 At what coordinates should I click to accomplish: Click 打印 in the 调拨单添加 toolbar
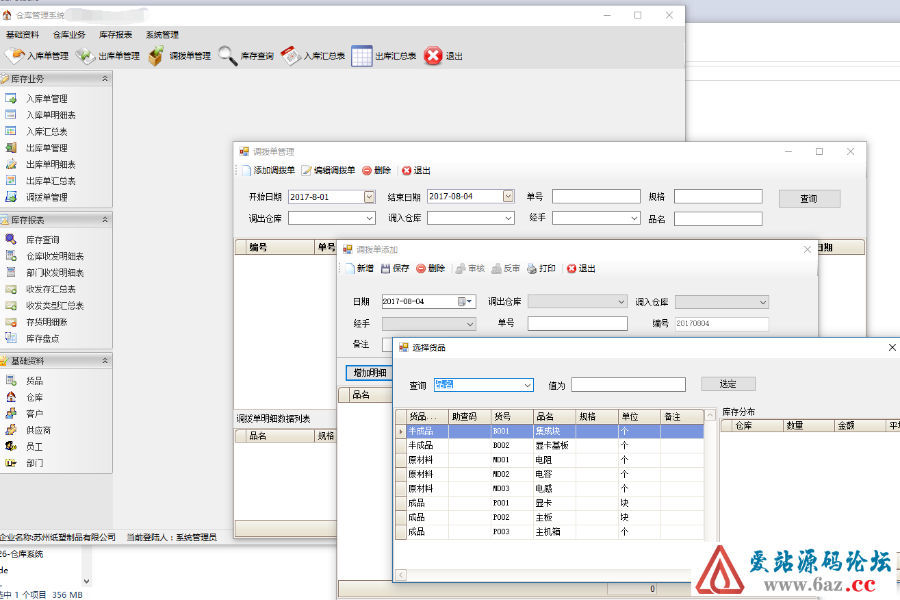click(541, 269)
